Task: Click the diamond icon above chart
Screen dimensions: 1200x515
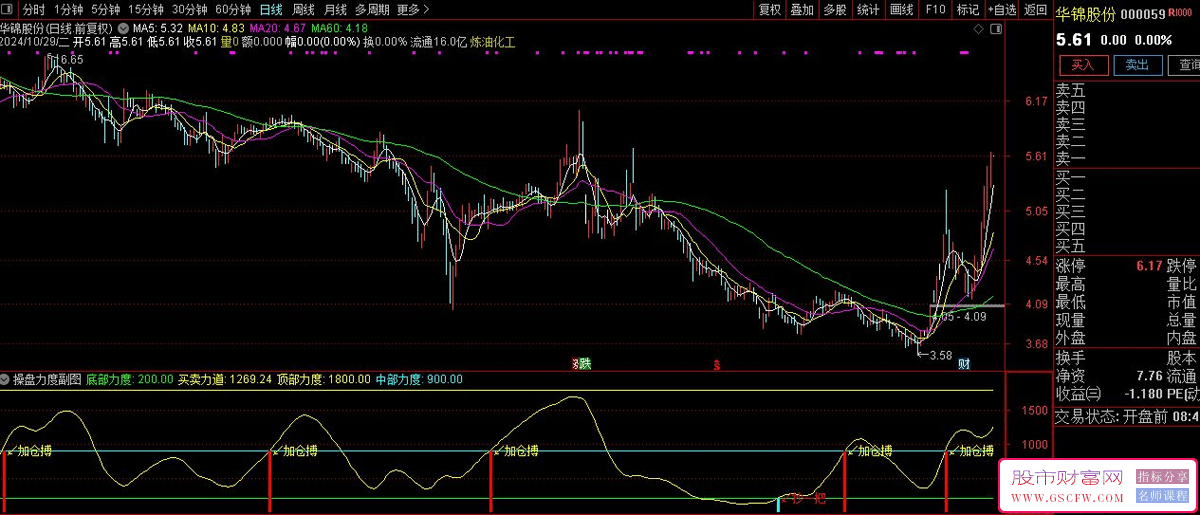Action: tap(978, 30)
